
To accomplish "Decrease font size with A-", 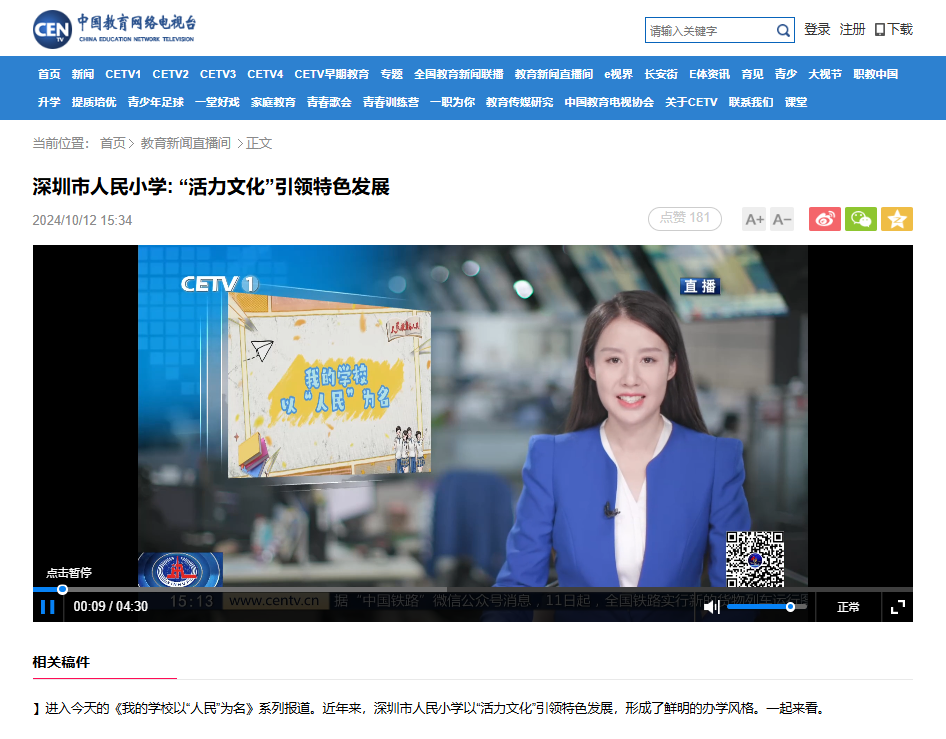I will click(x=782, y=219).
